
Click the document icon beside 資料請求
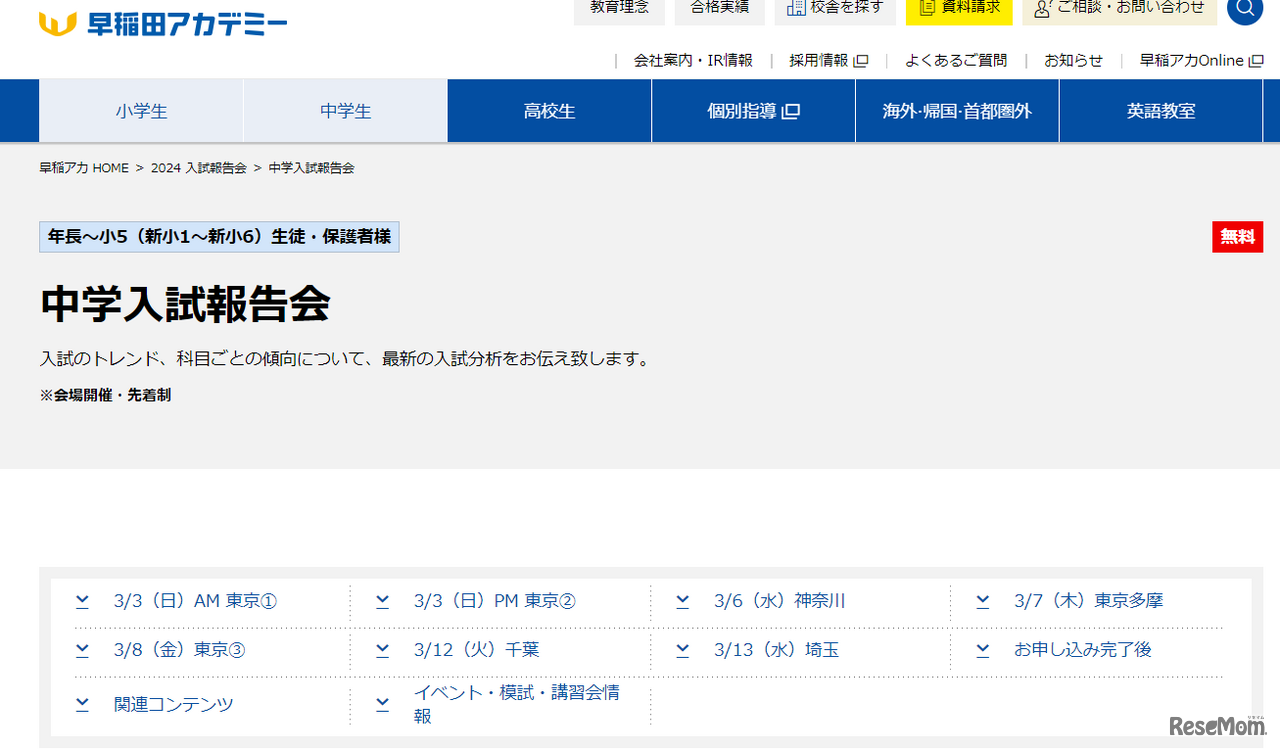click(927, 7)
